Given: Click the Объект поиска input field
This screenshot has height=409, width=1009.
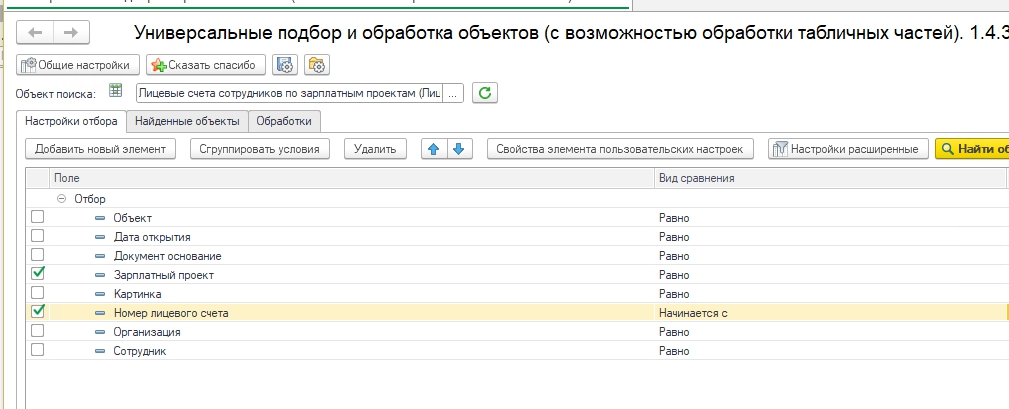Looking at the screenshot, I should (x=290, y=93).
